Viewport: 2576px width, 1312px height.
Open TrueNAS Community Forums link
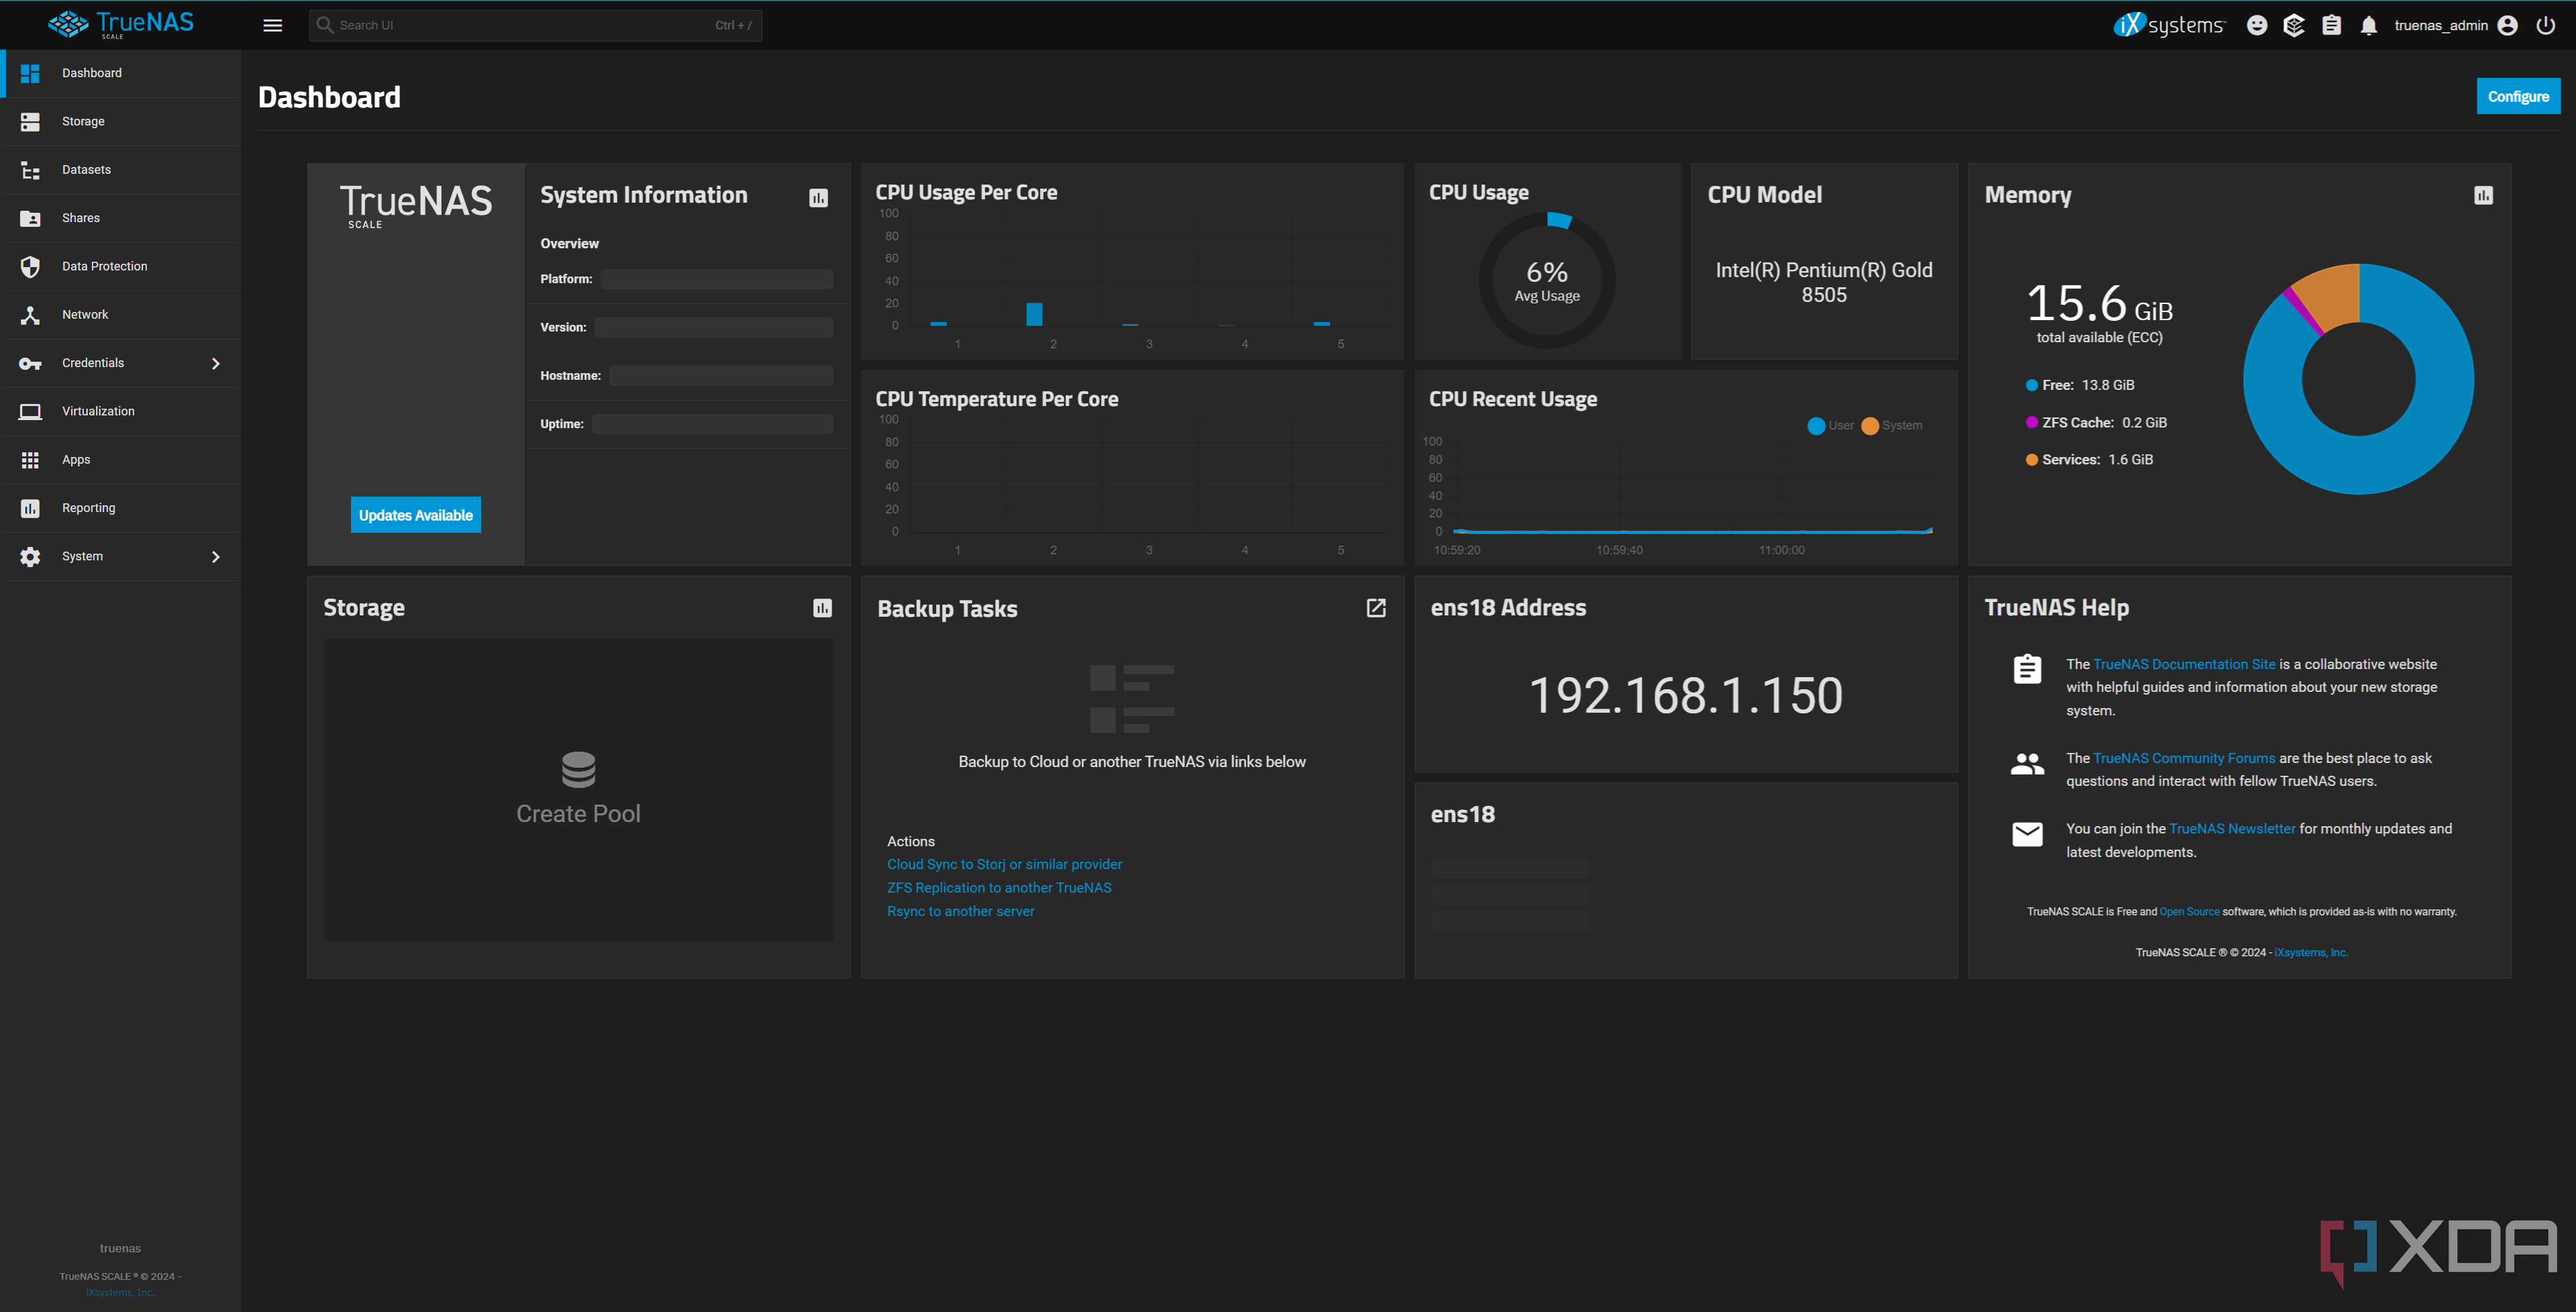(x=2184, y=758)
